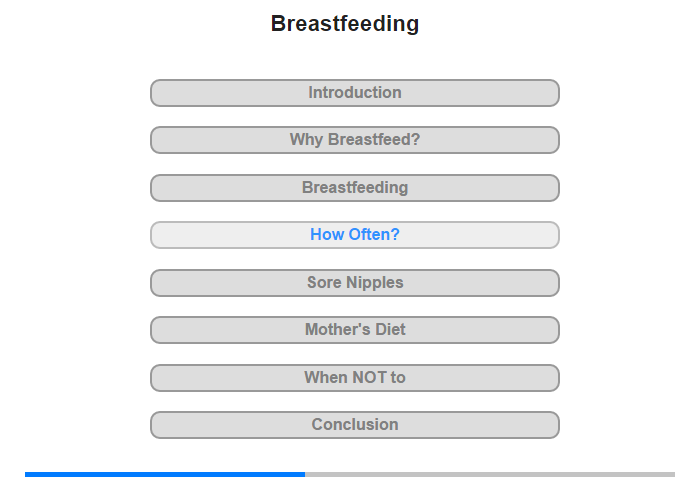Click the Breastfeeding page title heading
The image size is (700, 480).
click(x=345, y=23)
